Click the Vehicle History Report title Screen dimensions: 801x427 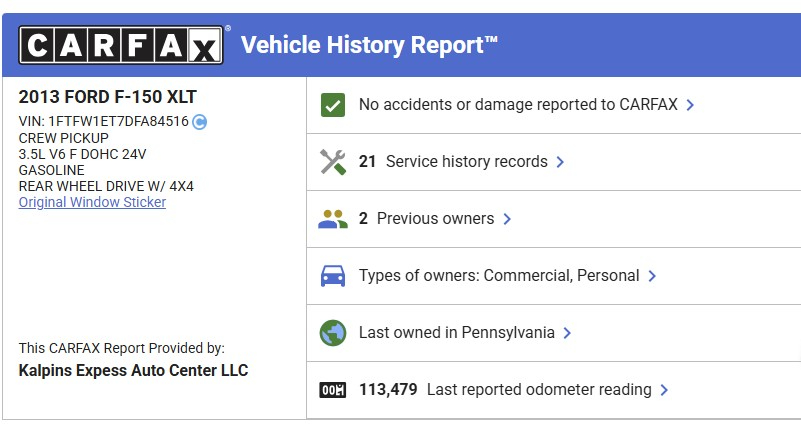coord(369,45)
